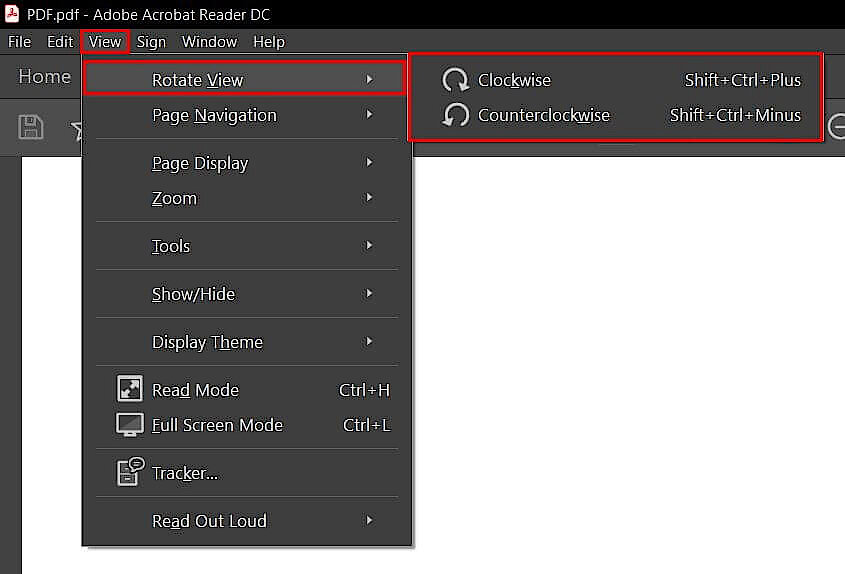Image resolution: width=845 pixels, height=574 pixels.
Task: Click the Full Screen Mode monitor icon
Action: pos(130,425)
